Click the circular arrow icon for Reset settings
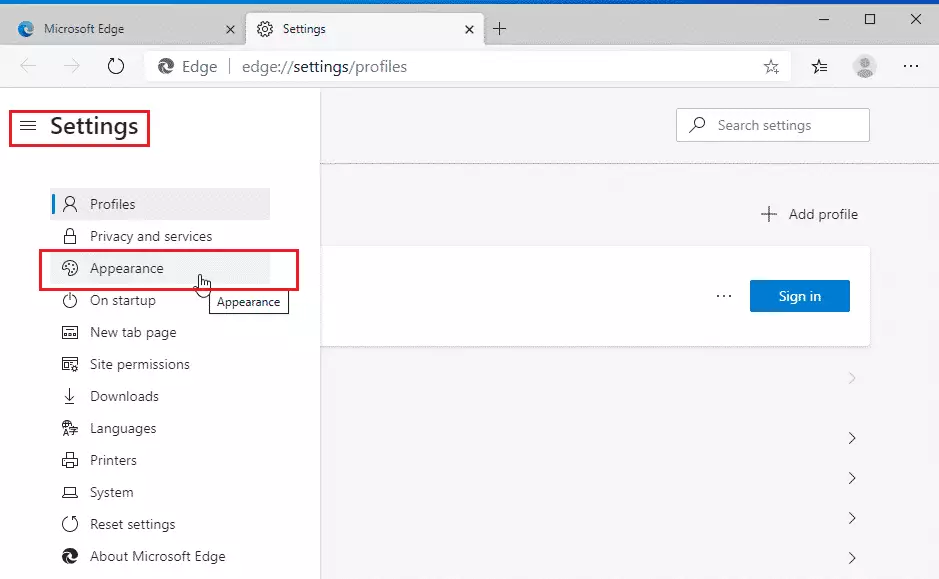939x579 pixels. click(70, 524)
